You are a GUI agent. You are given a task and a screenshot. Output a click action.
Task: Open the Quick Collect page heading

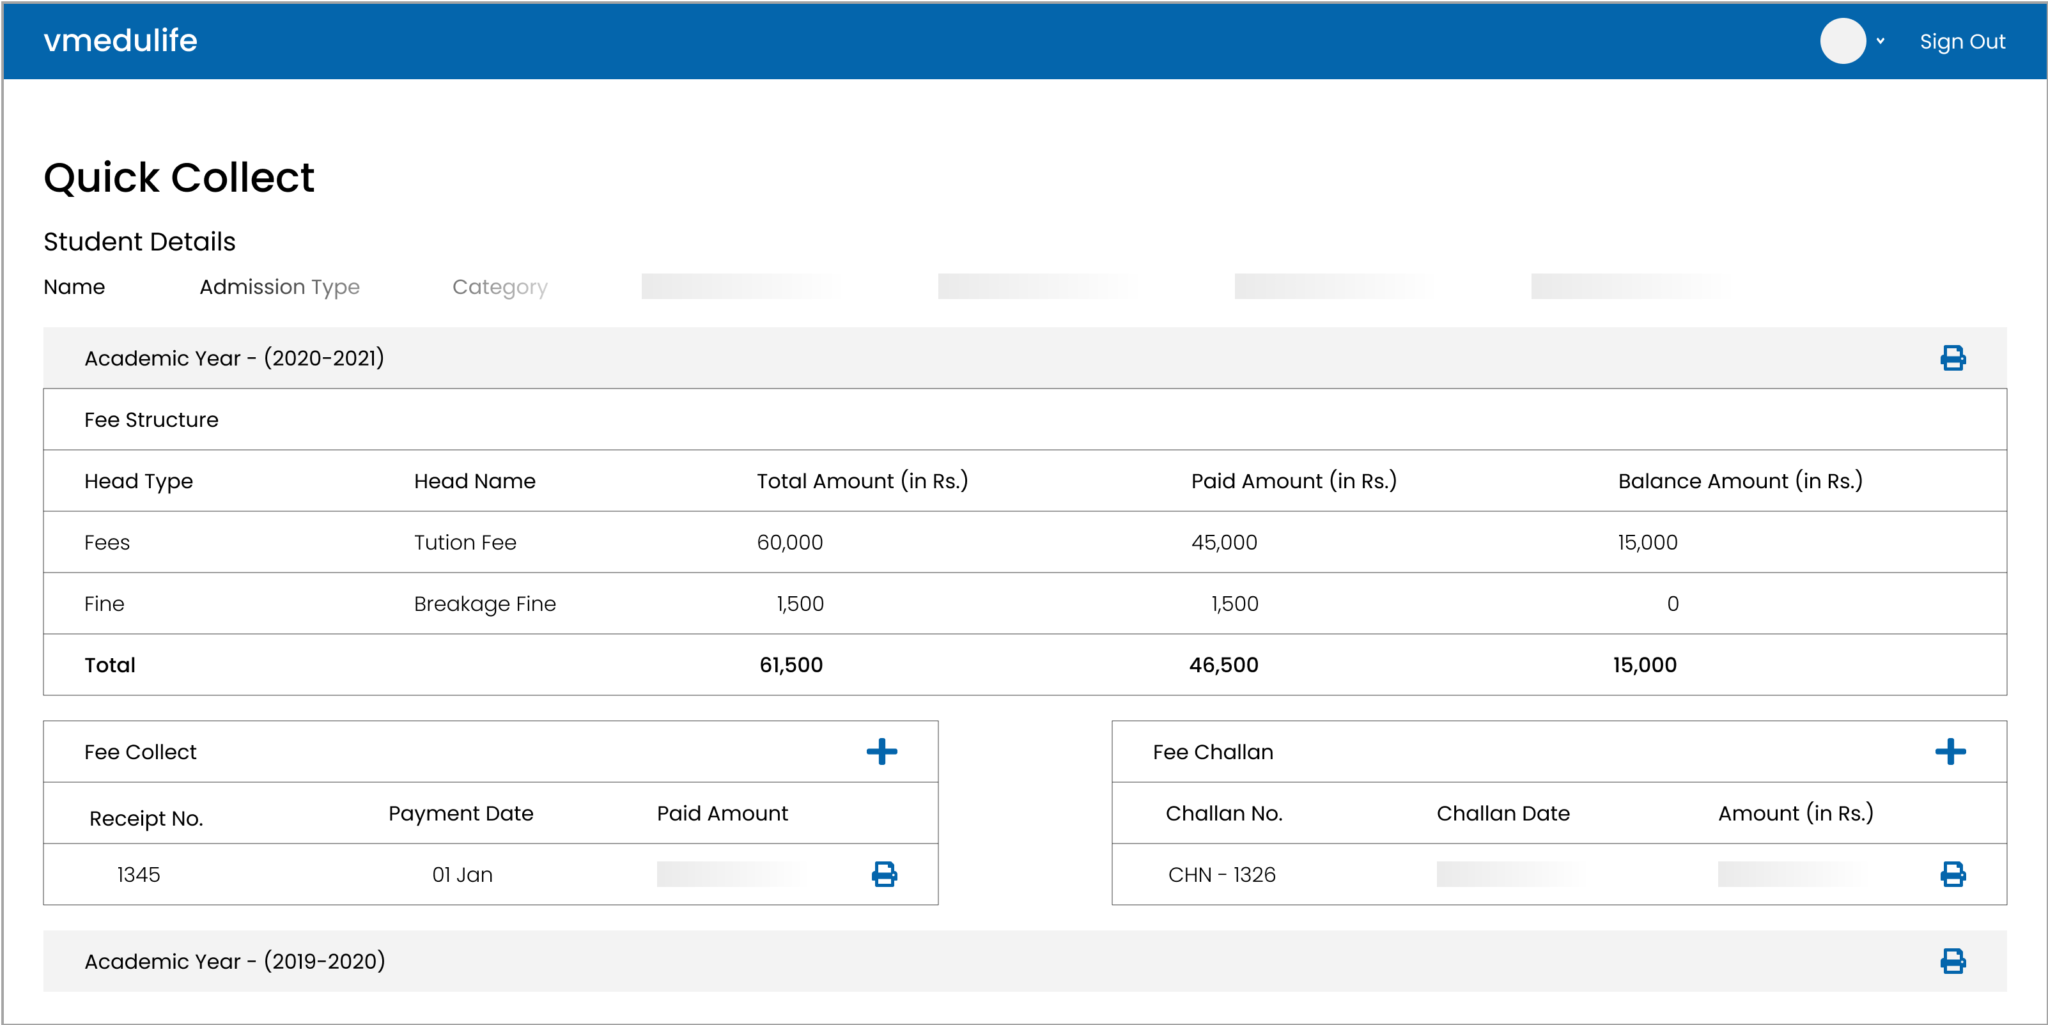pyautogui.click(x=178, y=177)
